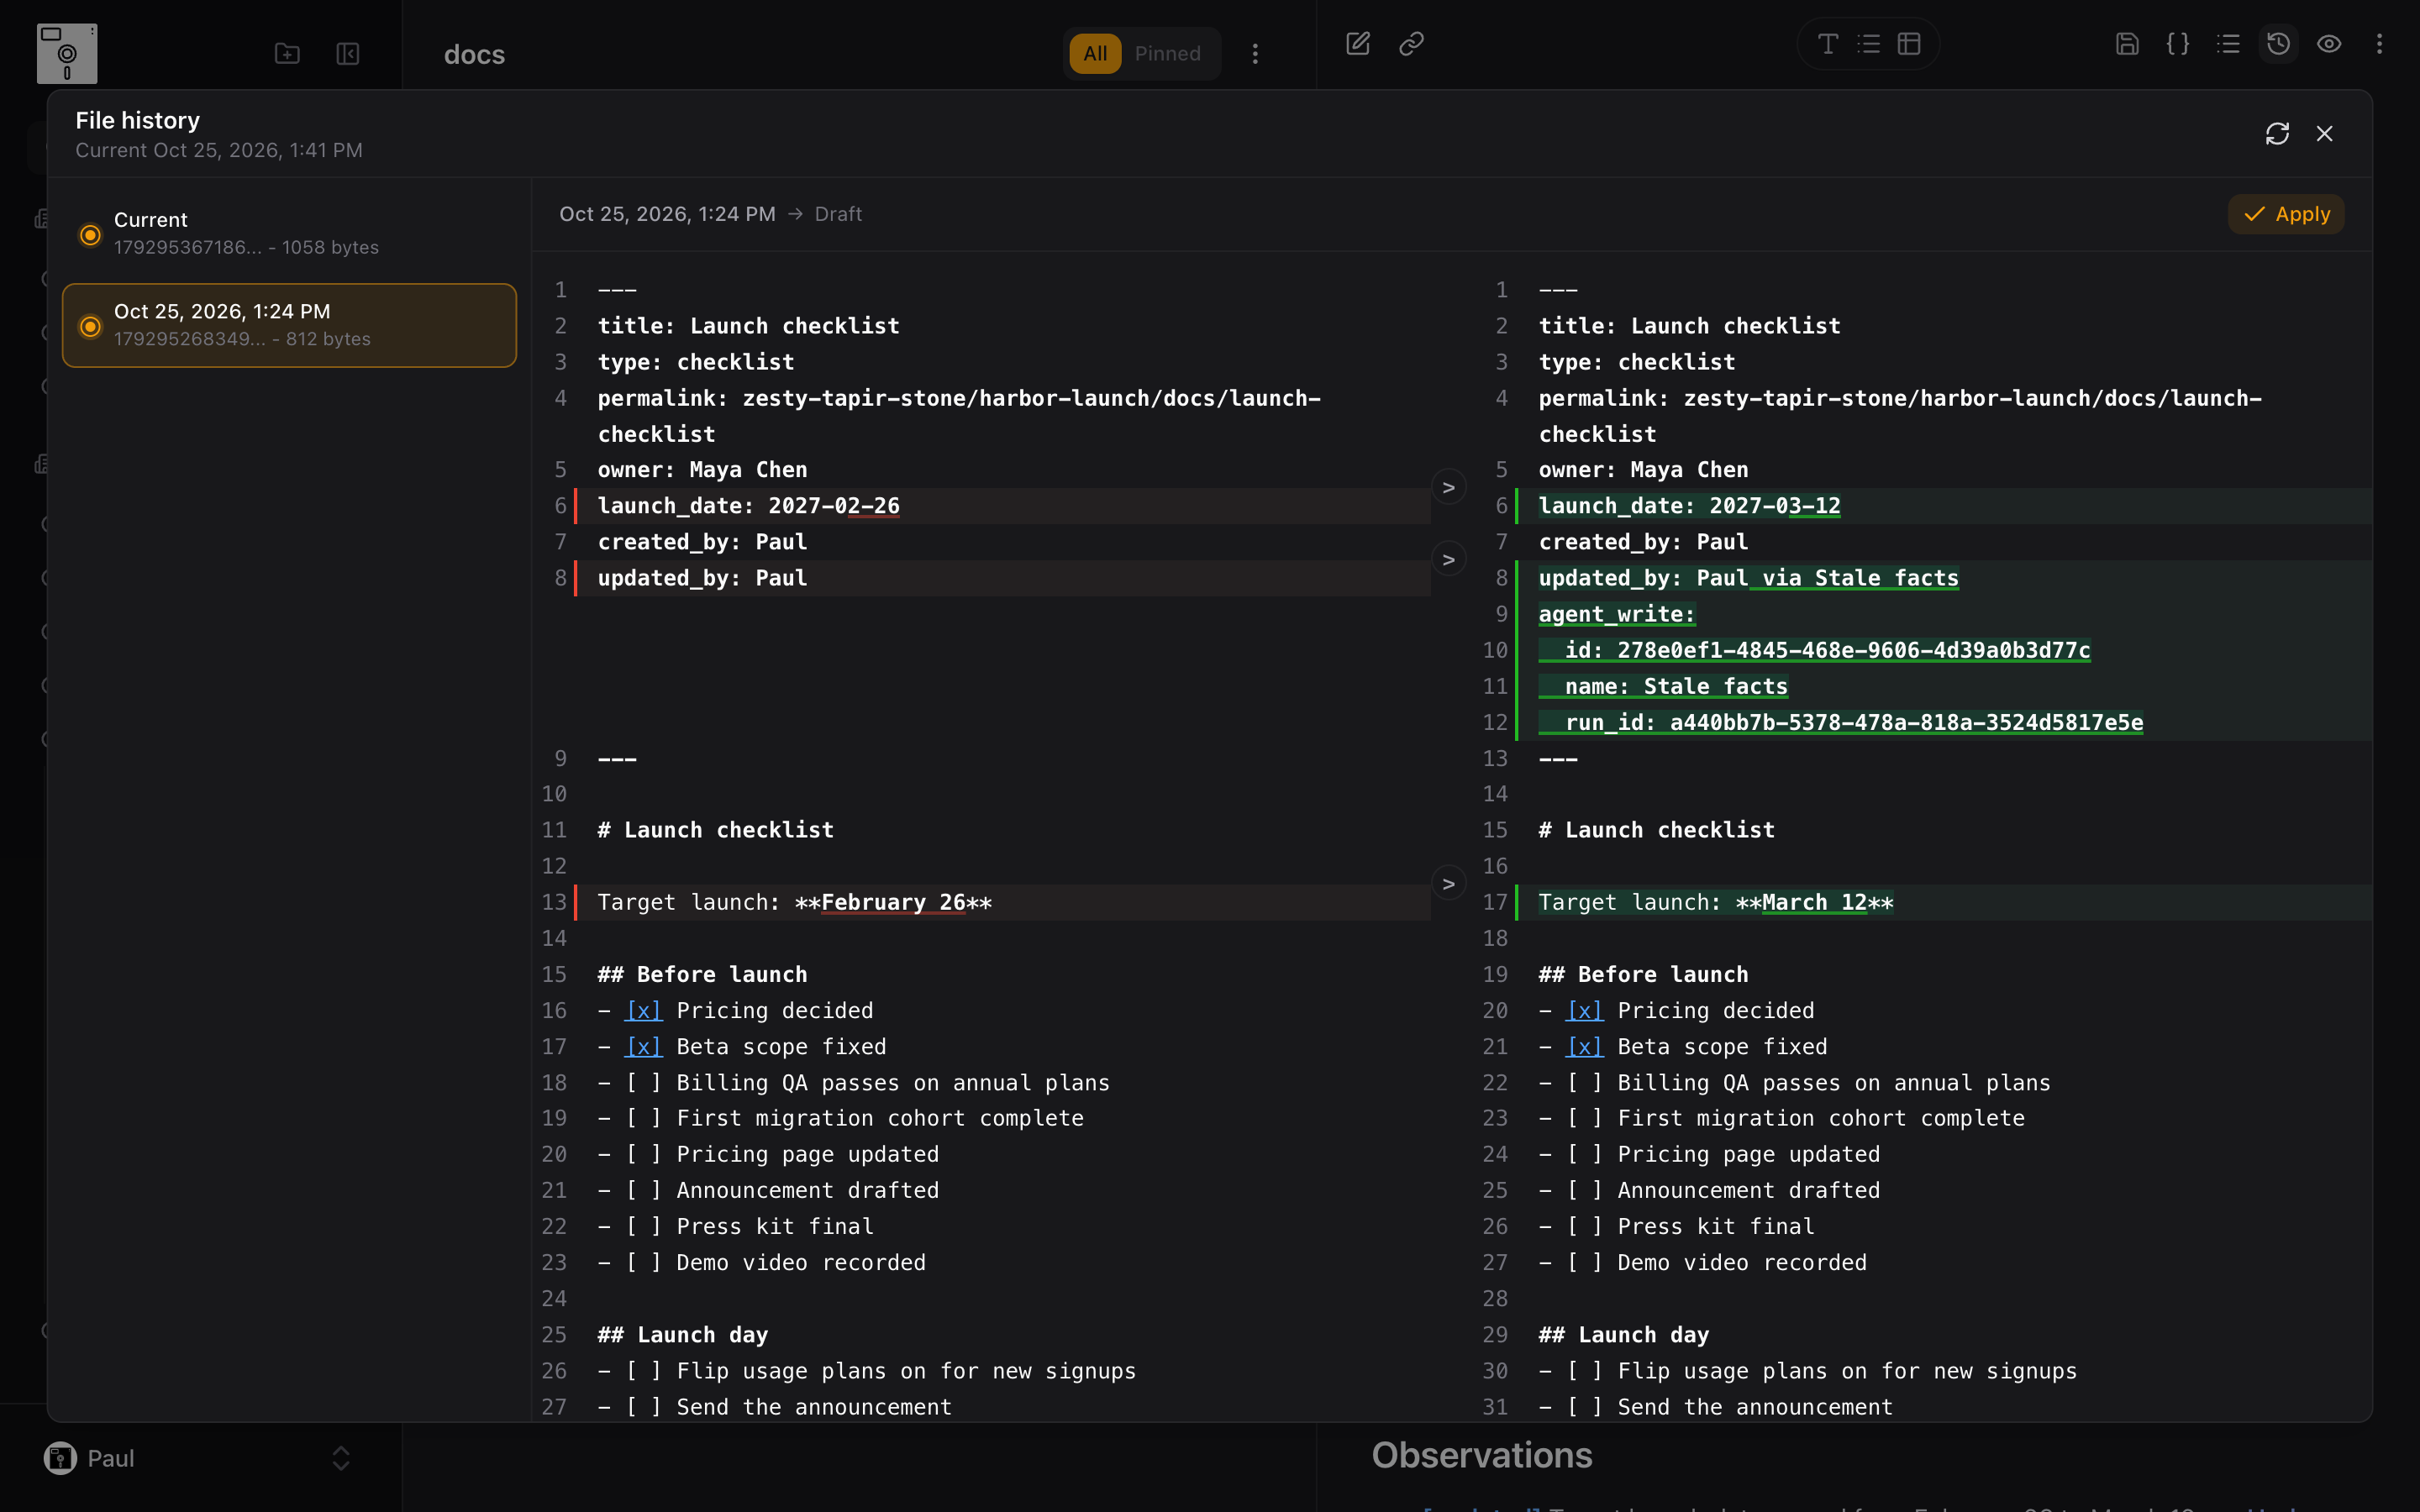Click the save icon
The height and width of the screenshot is (1512, 2420).
point(2127,43)
